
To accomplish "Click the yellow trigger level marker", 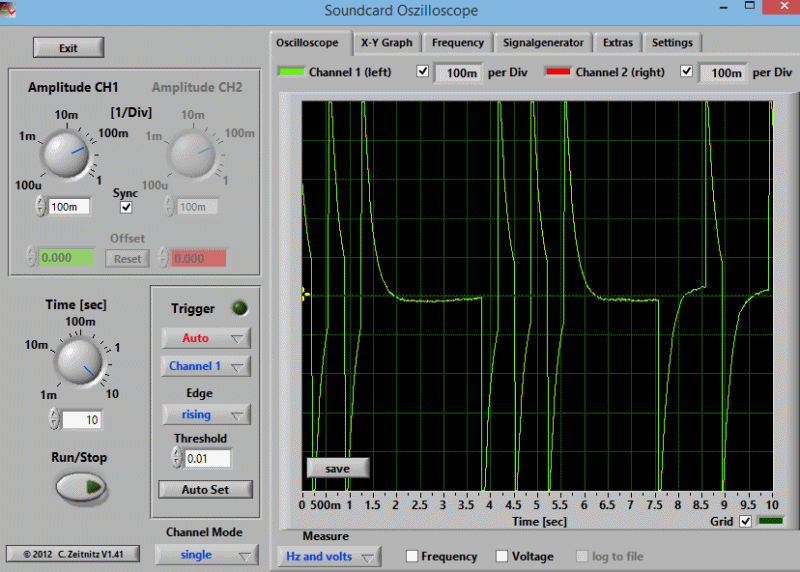I will pos(305,294).
